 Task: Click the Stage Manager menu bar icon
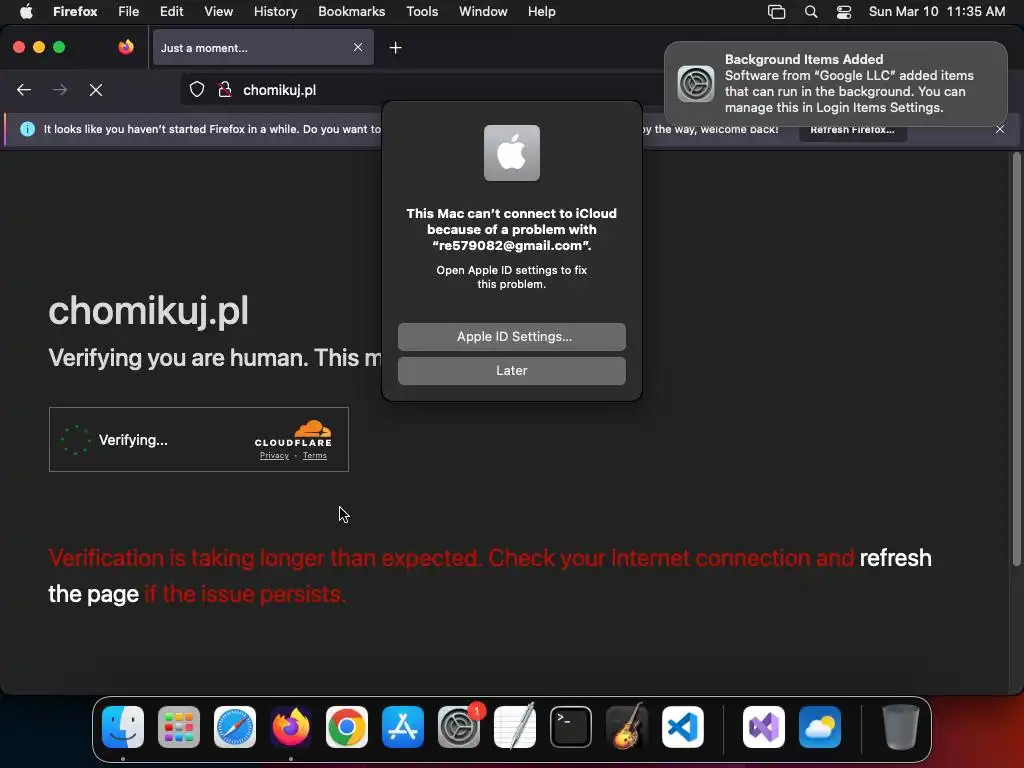(776, 11)
